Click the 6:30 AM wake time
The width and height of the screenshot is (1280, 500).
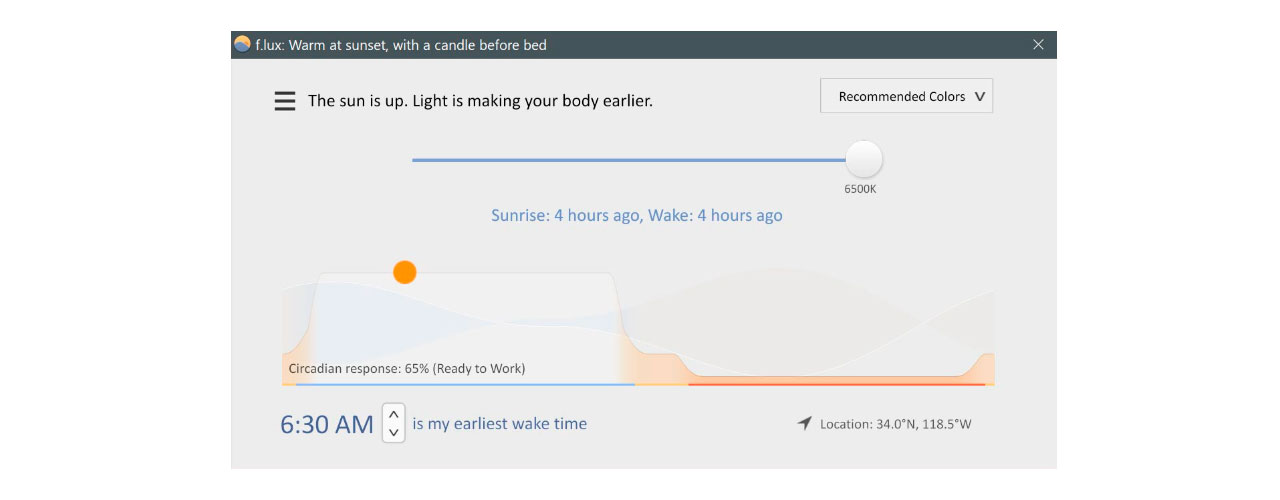pyautogui.click(x=326, y=424)
